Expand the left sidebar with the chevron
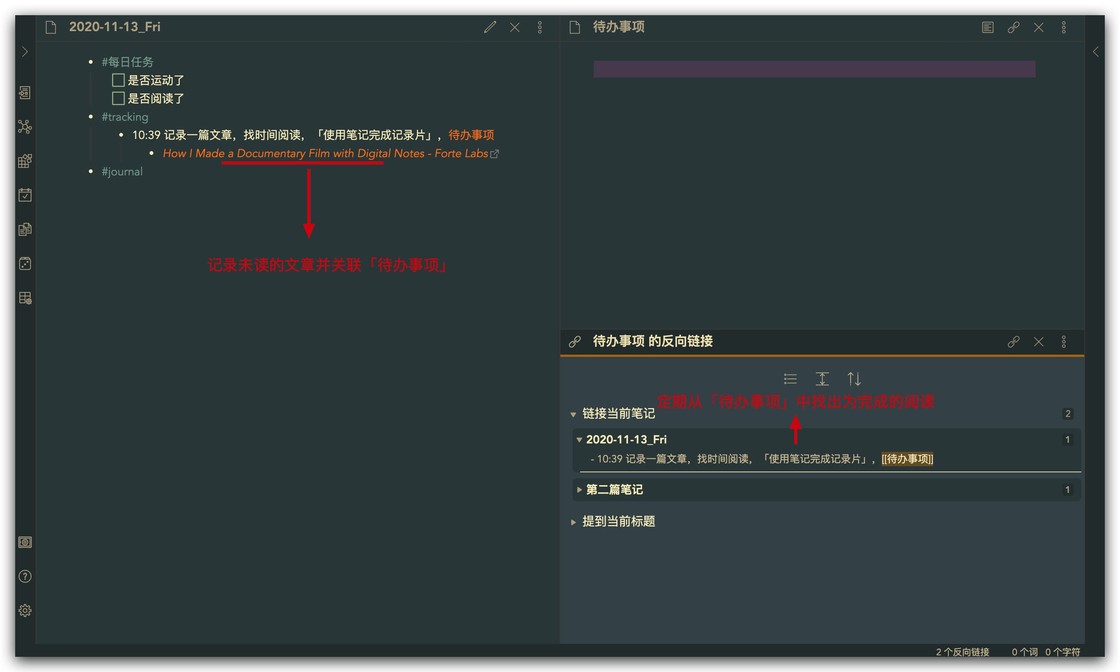This screenshot has height=672, width=1120. click(x=25, y=52)
